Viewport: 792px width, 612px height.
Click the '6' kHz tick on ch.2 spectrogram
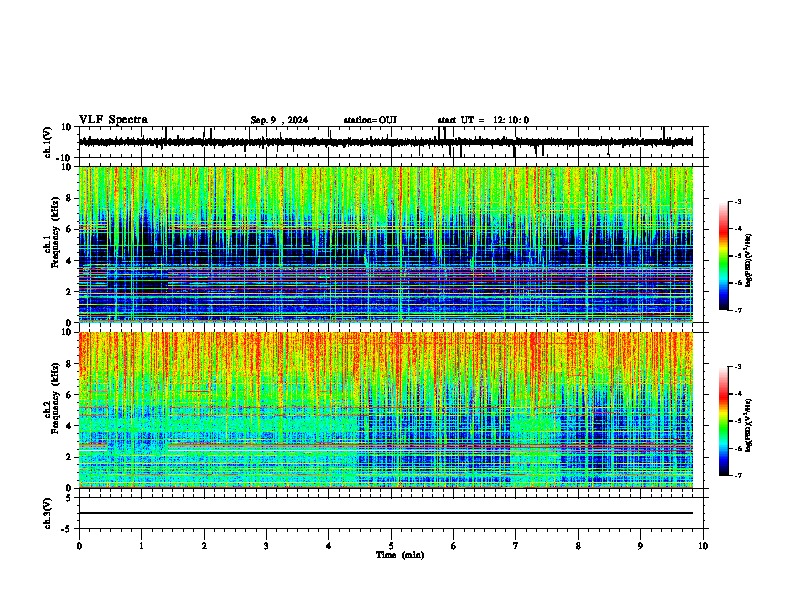69,395
